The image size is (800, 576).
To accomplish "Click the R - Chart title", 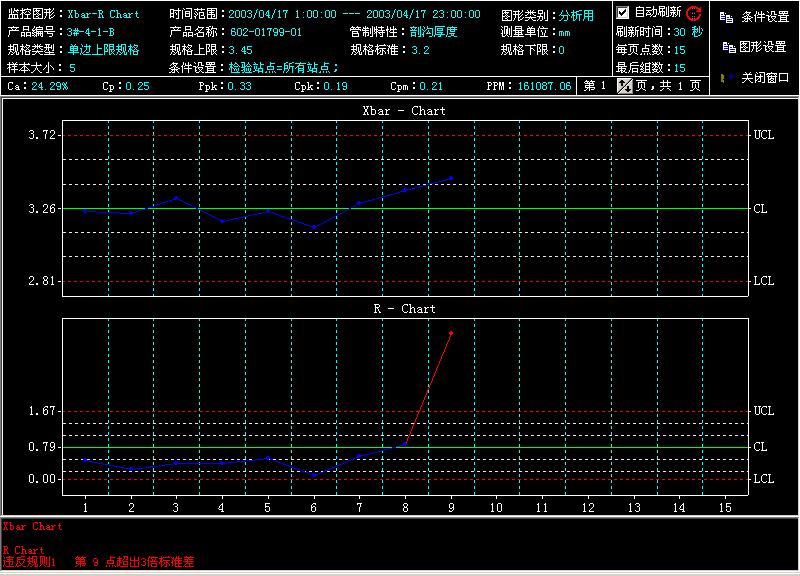I will tap(404, 309).
